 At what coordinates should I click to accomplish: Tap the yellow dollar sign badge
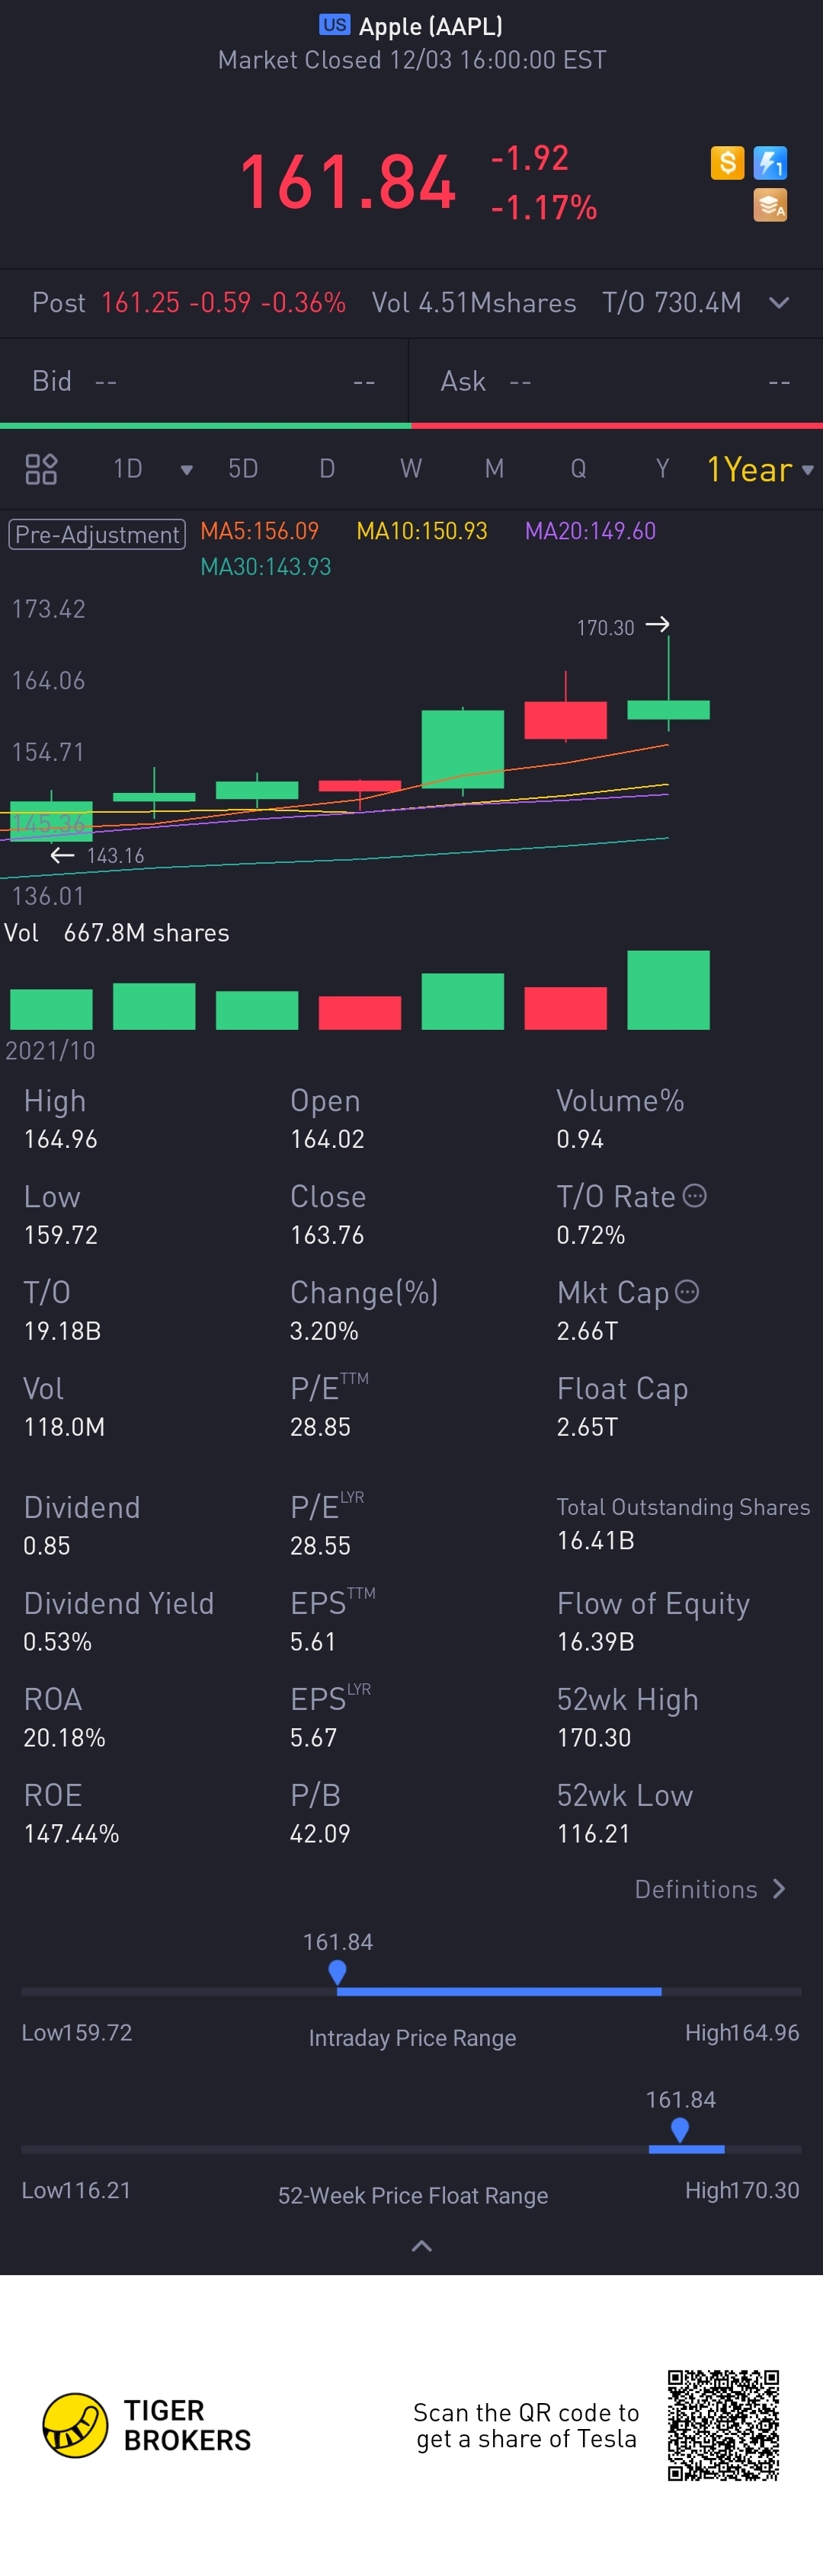pos(727,162)
